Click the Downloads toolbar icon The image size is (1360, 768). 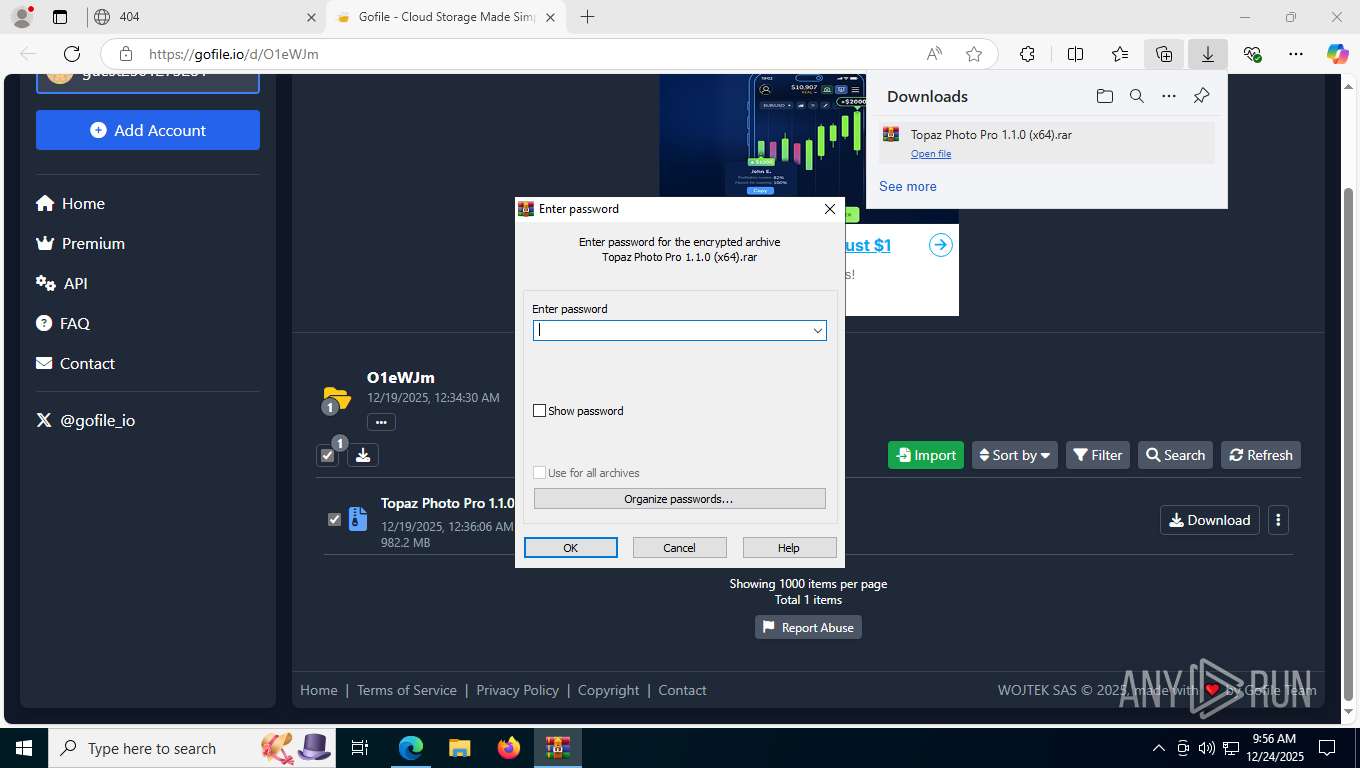pos(1208,54)
